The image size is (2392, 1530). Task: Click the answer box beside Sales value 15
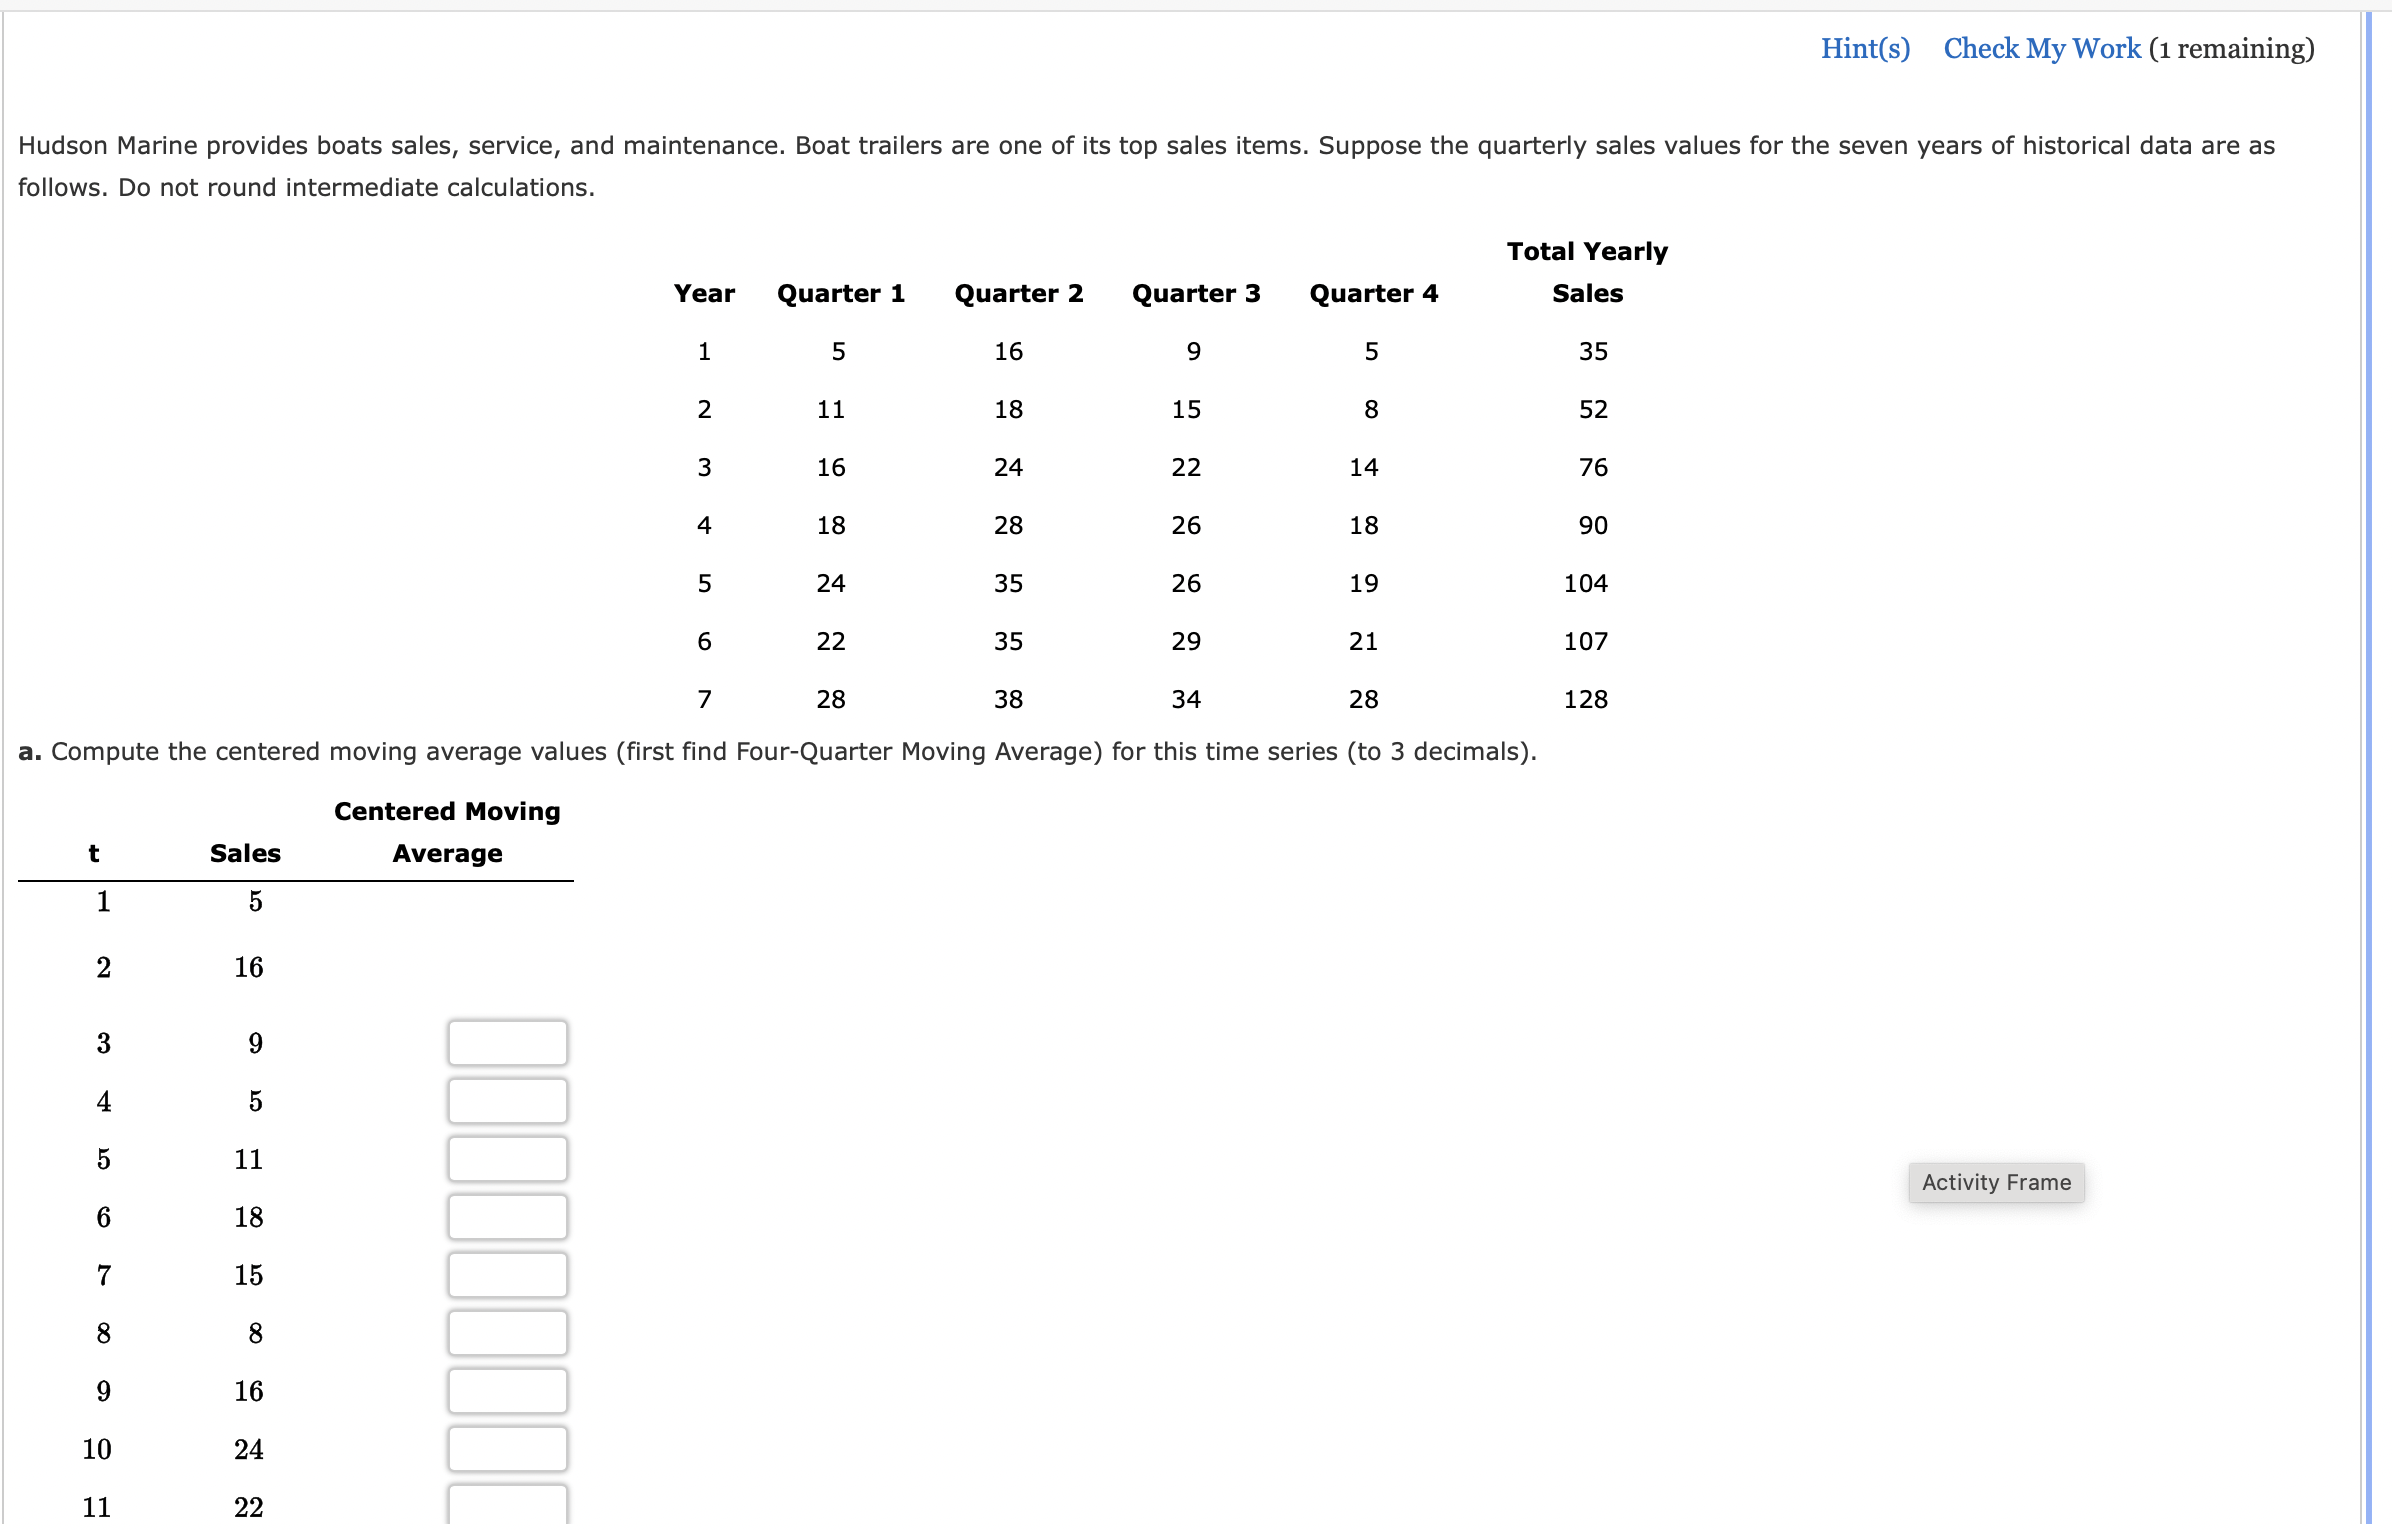(x=507, y=1274)
